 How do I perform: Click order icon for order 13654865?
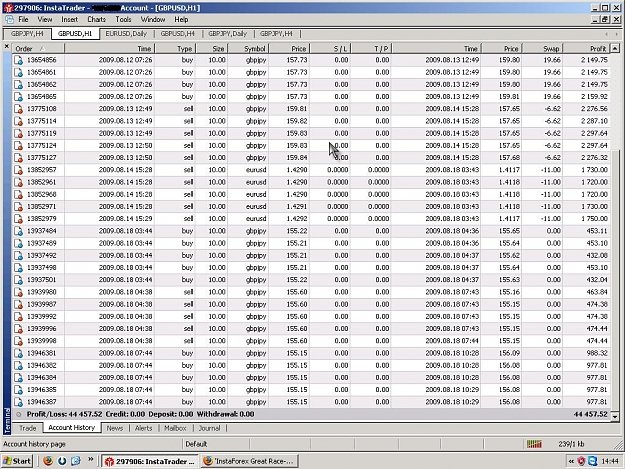[x=18, y=97]
